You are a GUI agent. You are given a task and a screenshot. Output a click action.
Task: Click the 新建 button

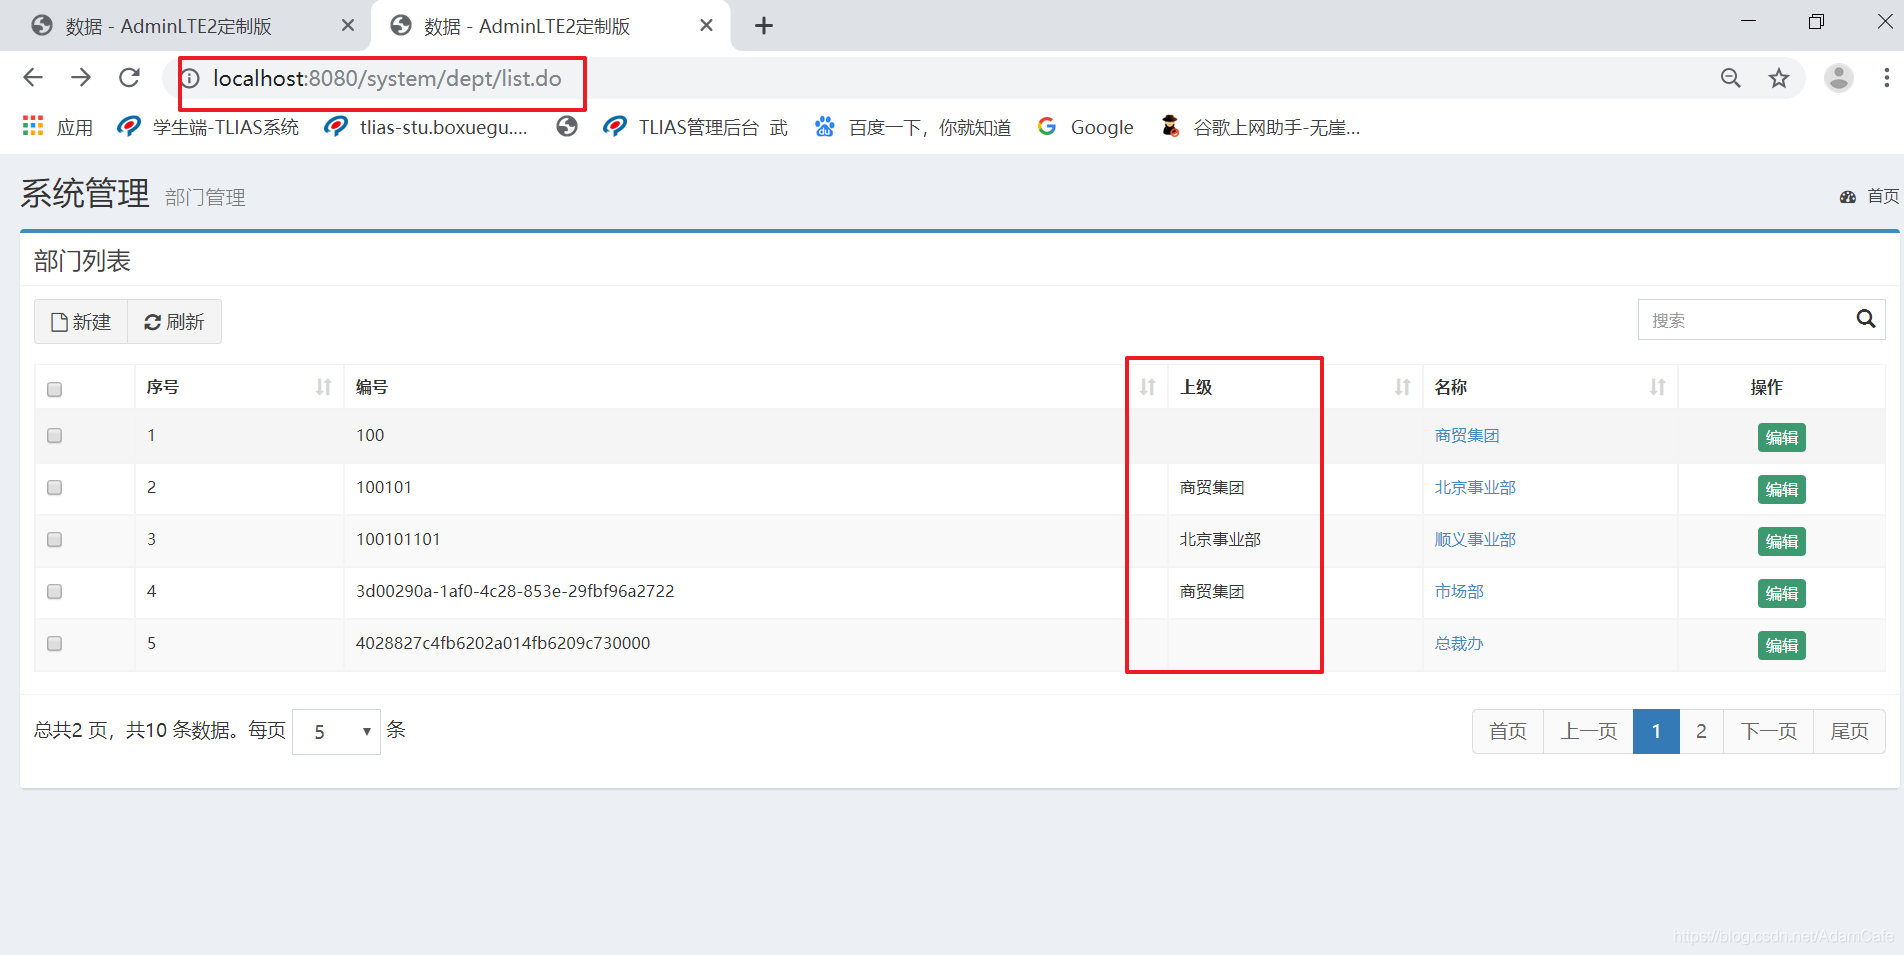click(x=81, y=322)
